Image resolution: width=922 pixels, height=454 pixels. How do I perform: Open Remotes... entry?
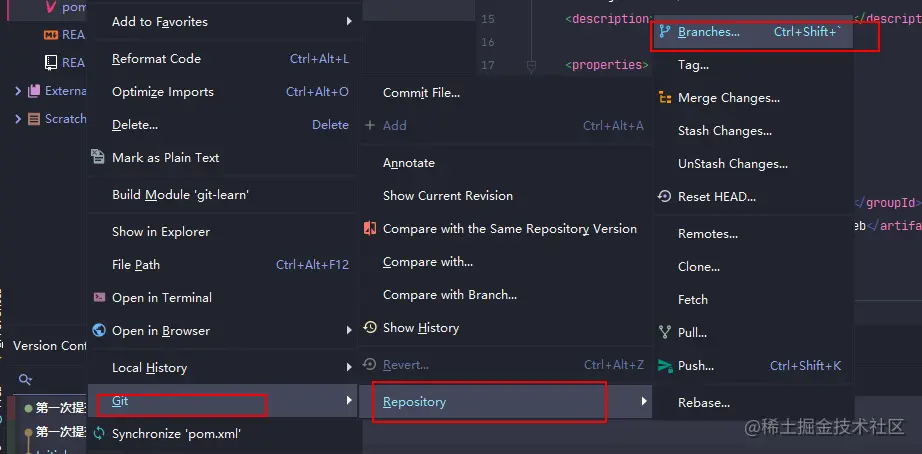753,233
